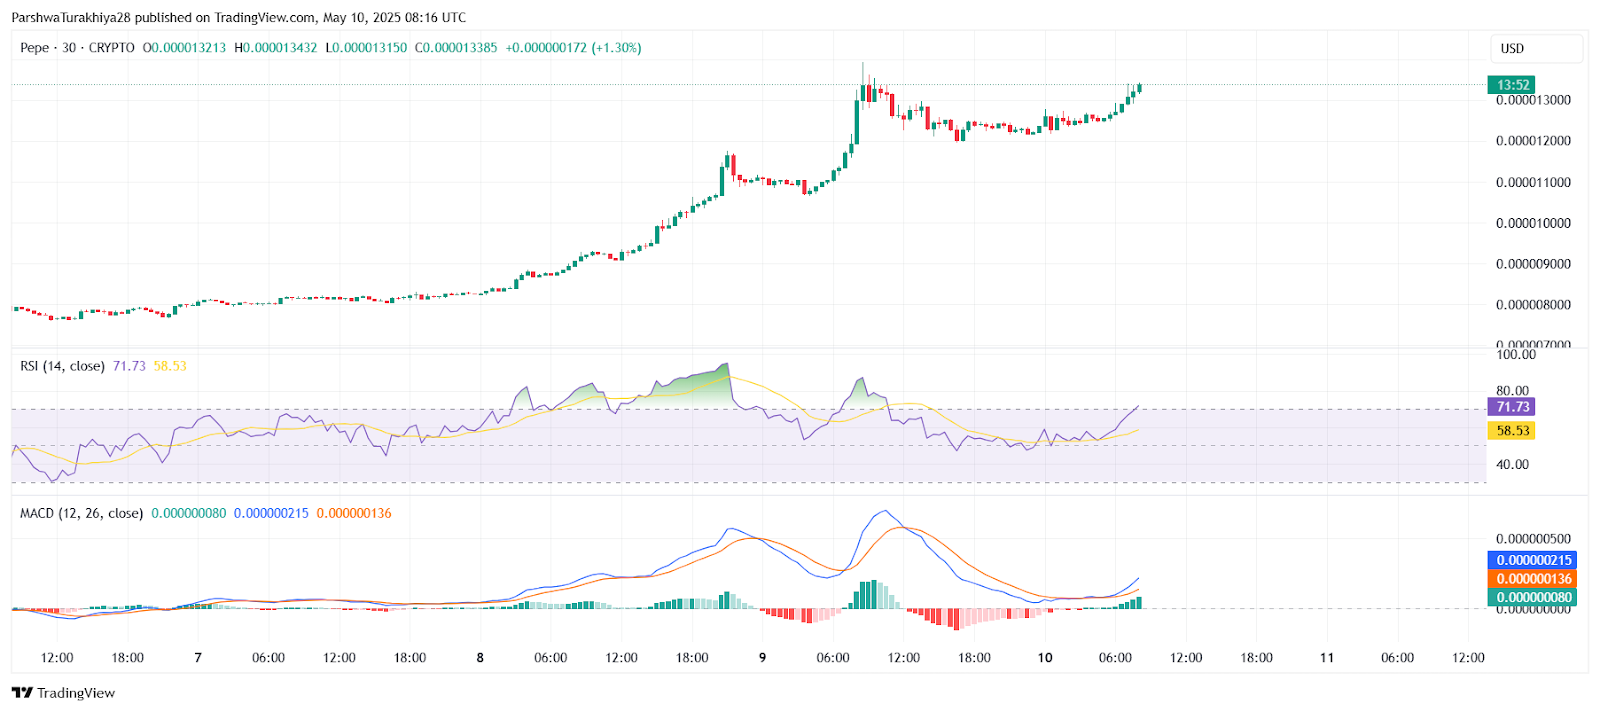1600x712 pixels.
Task: Click day 11 label on time axis
Action: 1327,658
